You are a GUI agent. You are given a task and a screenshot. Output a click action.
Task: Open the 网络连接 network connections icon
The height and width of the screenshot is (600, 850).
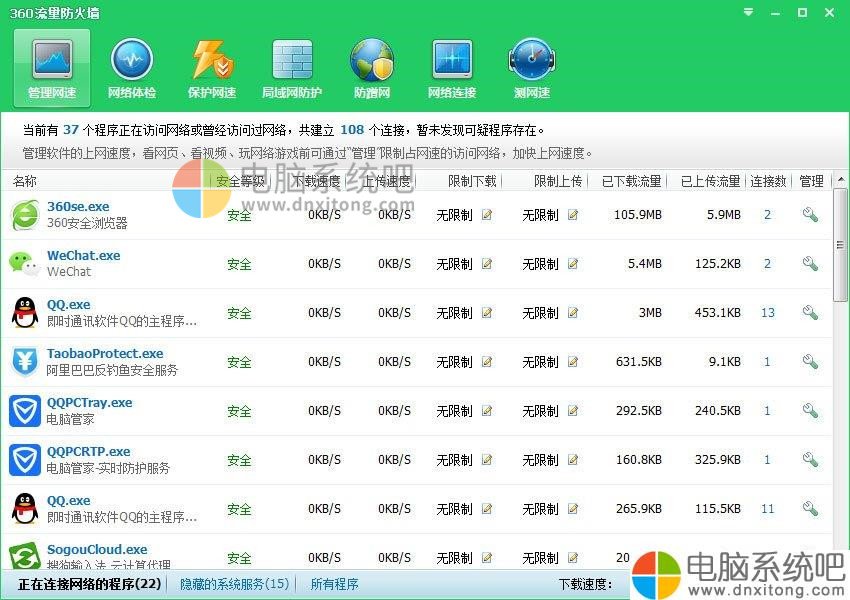(452, 68)
